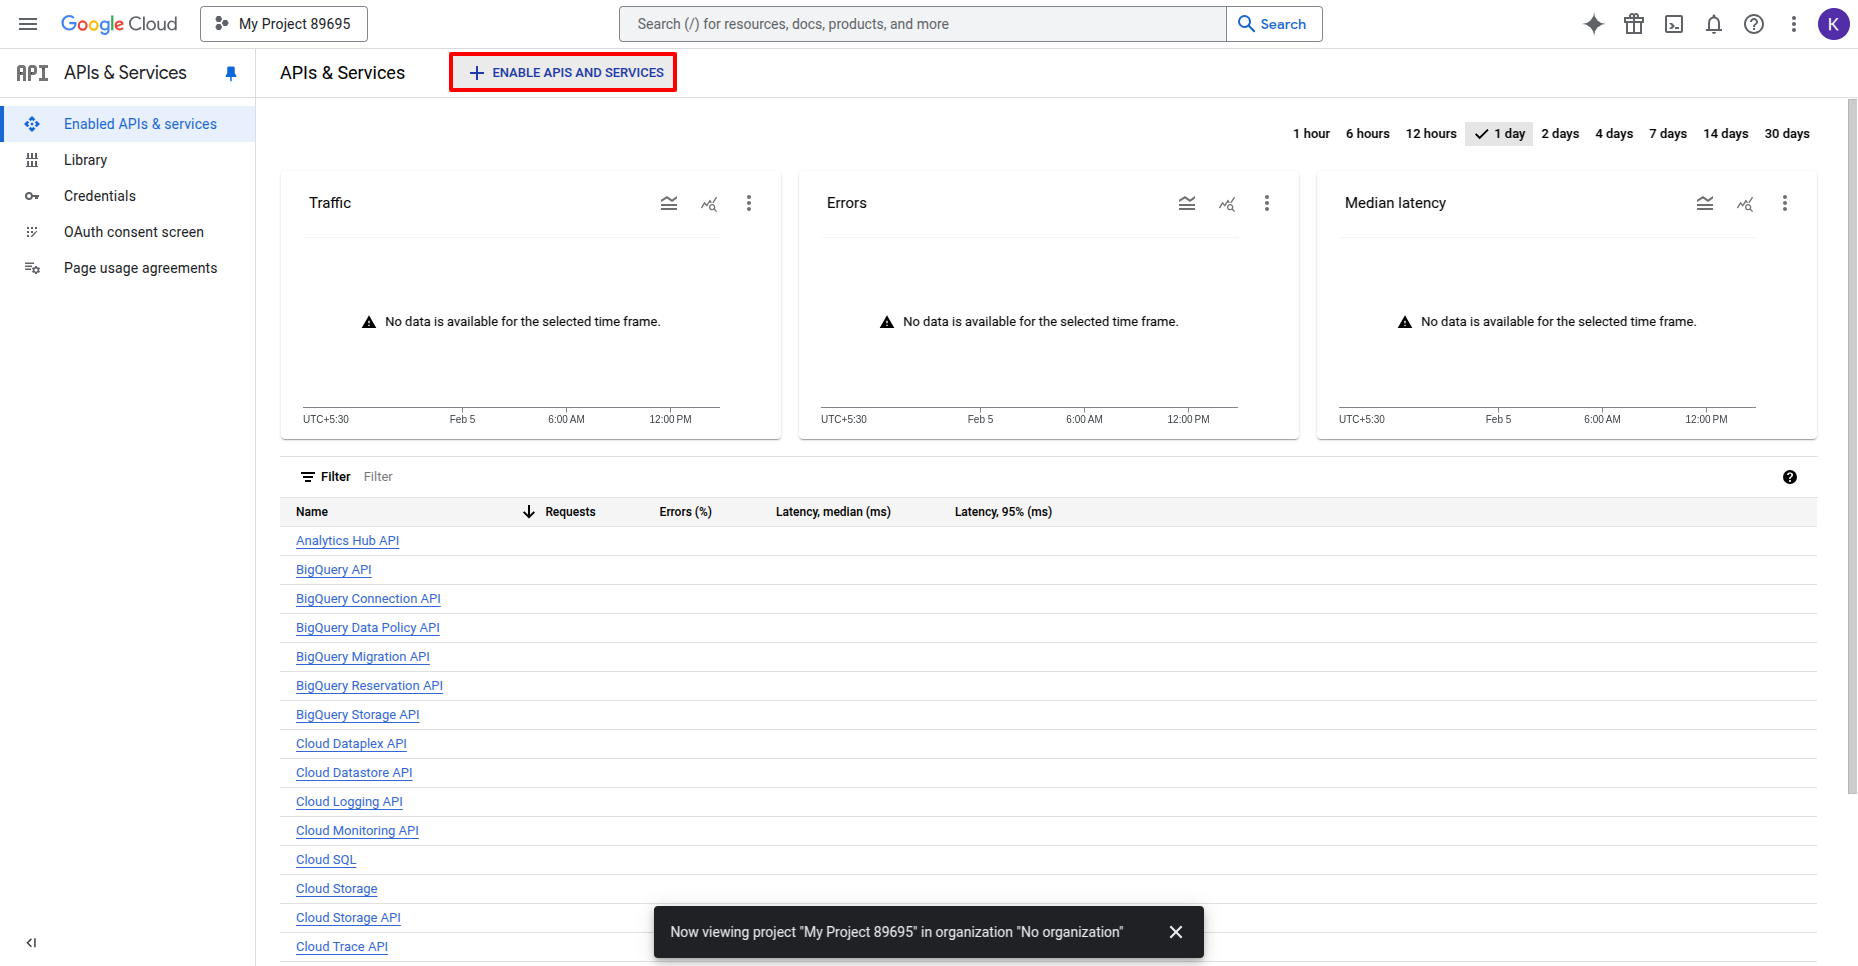
Task: Sort by Errors (%) column header
Action: click(x=685, y=512)
